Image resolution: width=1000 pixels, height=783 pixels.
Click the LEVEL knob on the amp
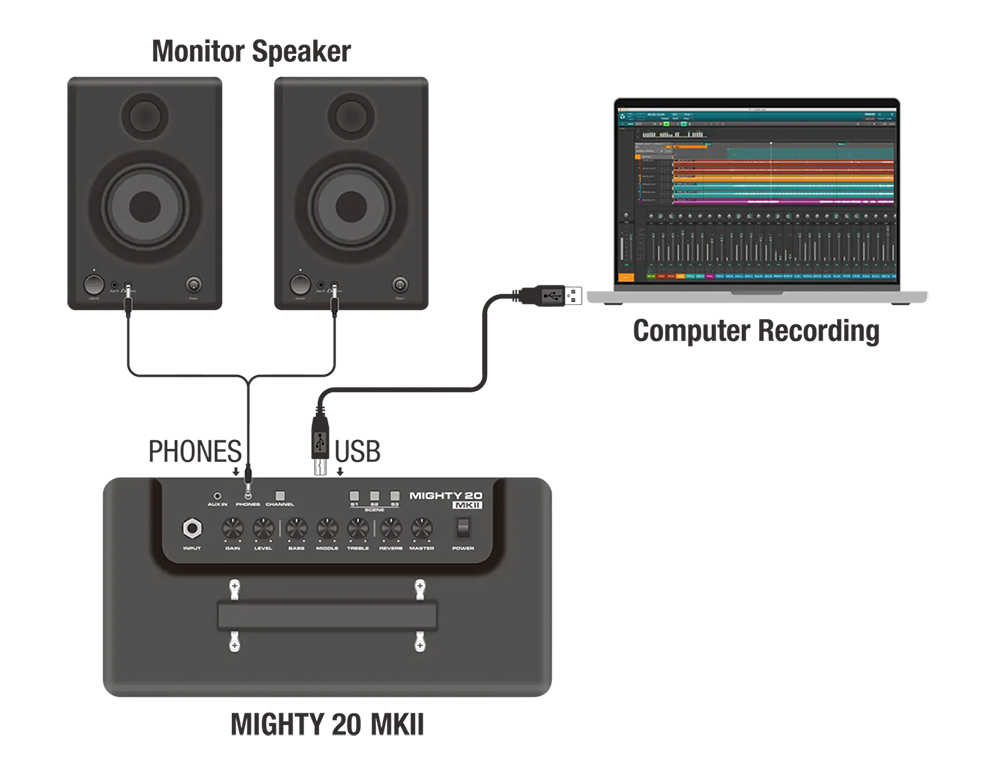point(264,529)
